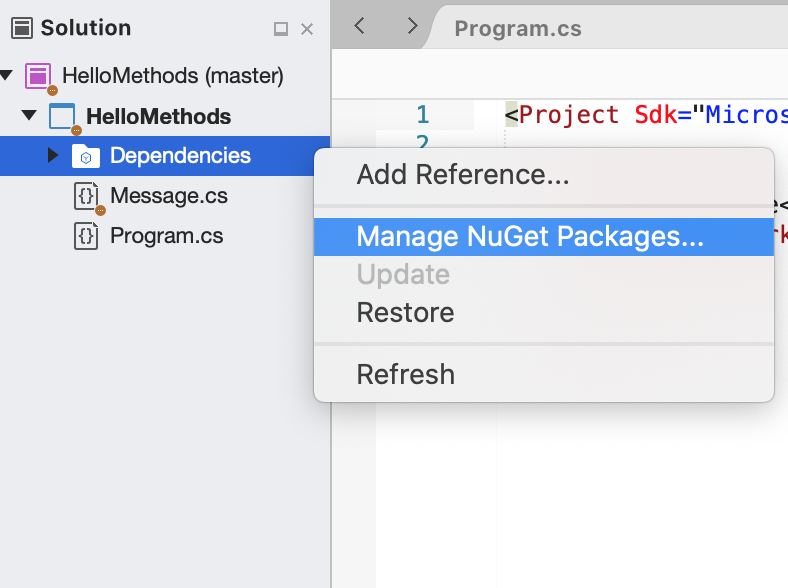
Task: Select Message.cs in the solution tree
Action: 168,196
